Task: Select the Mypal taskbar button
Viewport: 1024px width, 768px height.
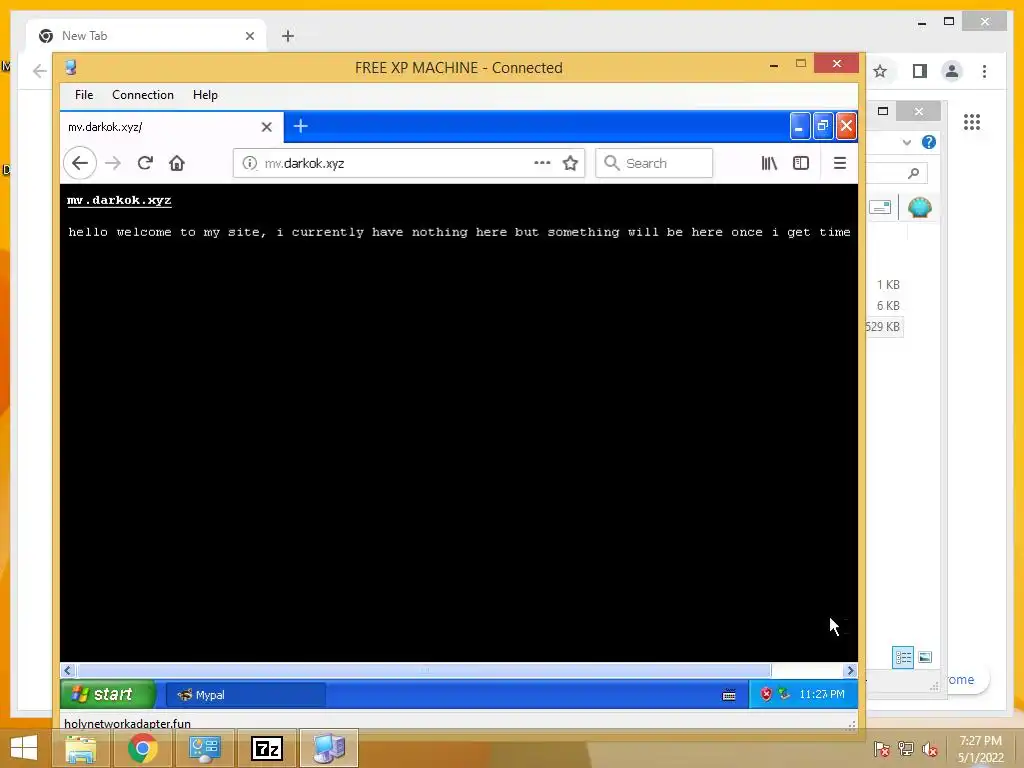Action: coord(246,695)
